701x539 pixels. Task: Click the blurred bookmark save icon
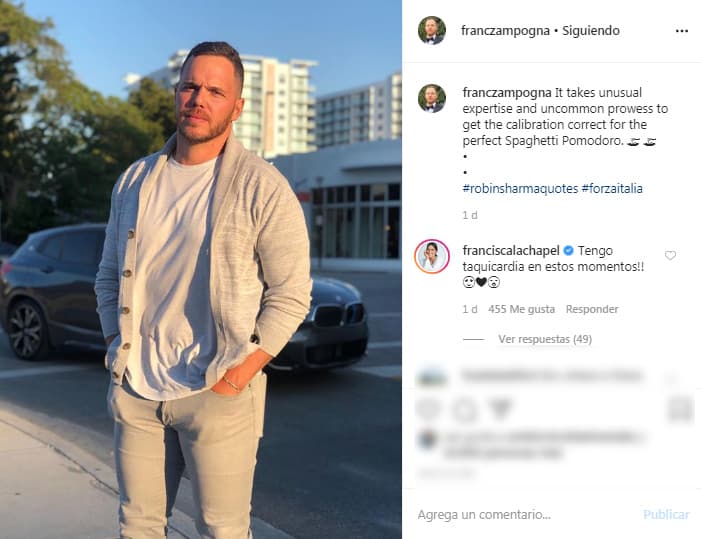click(x=680, y=409)
